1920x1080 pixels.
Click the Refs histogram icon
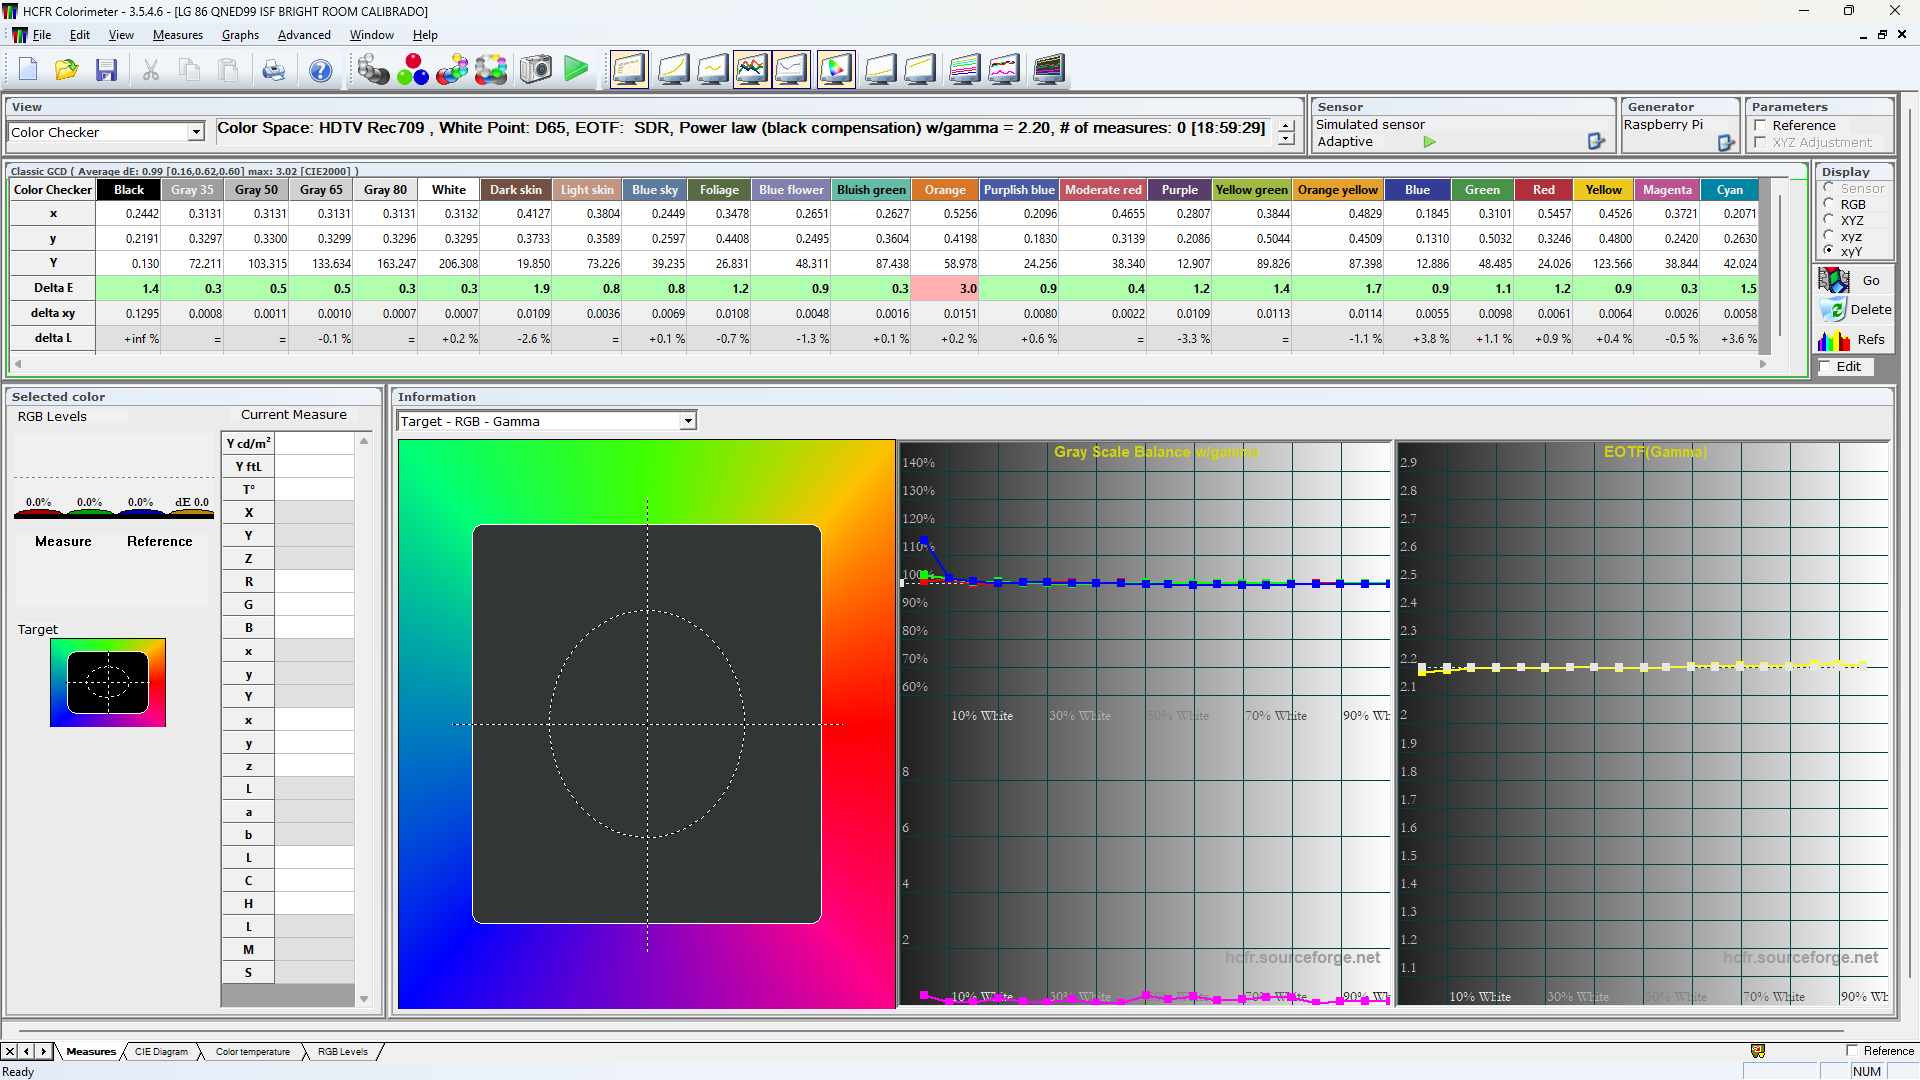pos(1834,340)
